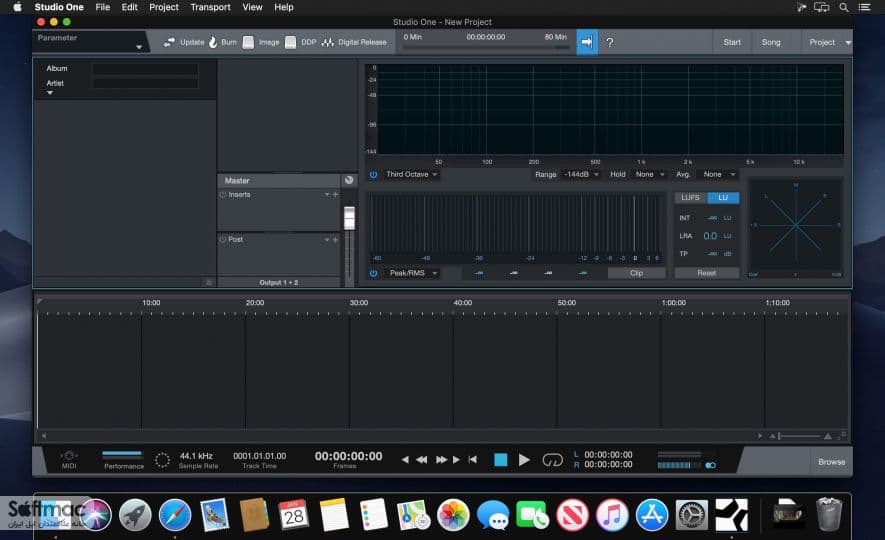Click the 30:00 mark on timeline ruler

tap(358, 303)
